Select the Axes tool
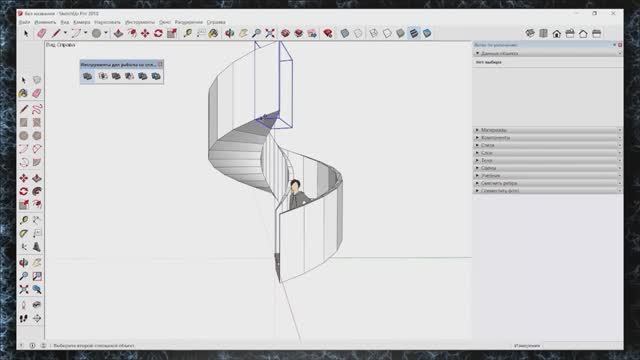Viewport: 640px width, 360px height. [x=24, y=247]
